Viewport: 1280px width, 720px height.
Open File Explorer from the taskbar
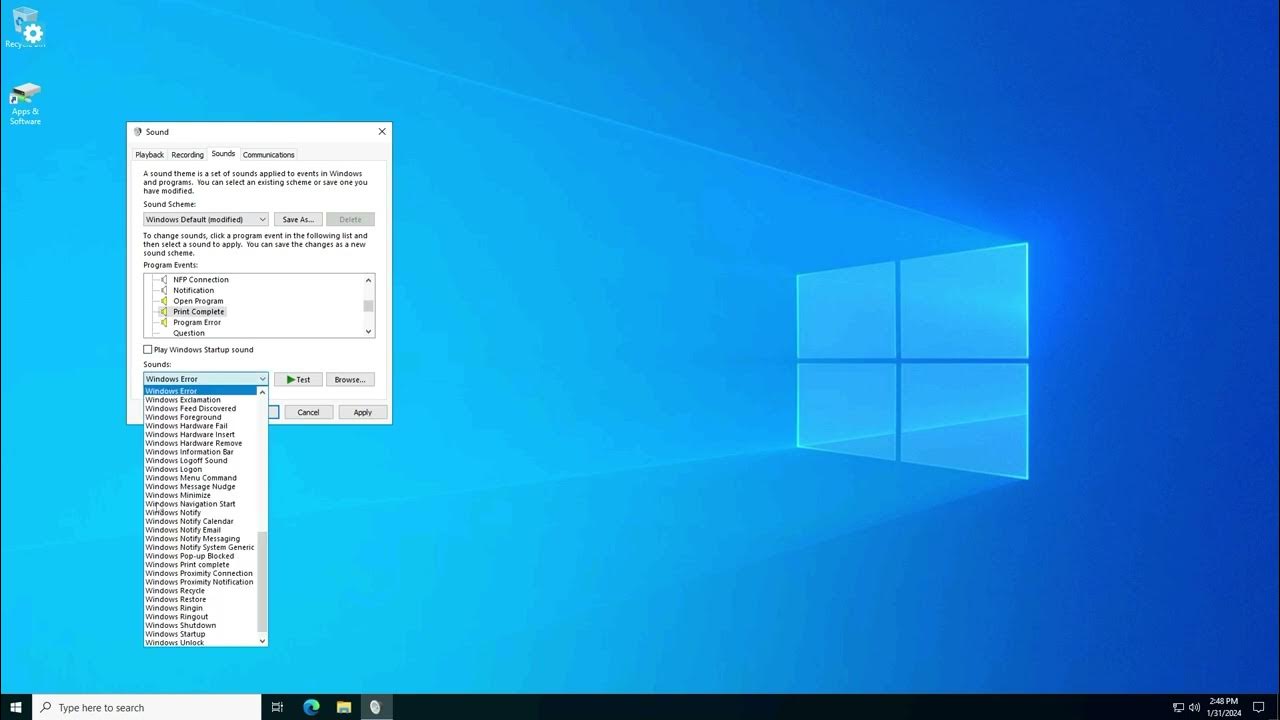pos(343,707)
